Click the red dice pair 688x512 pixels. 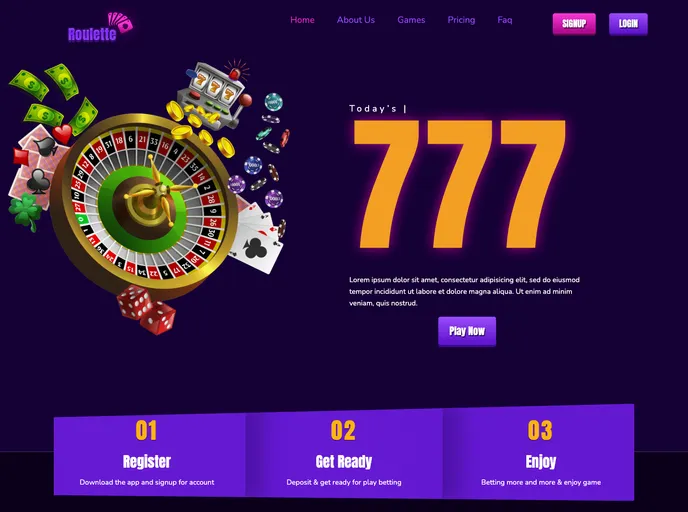tap(147, 309)
